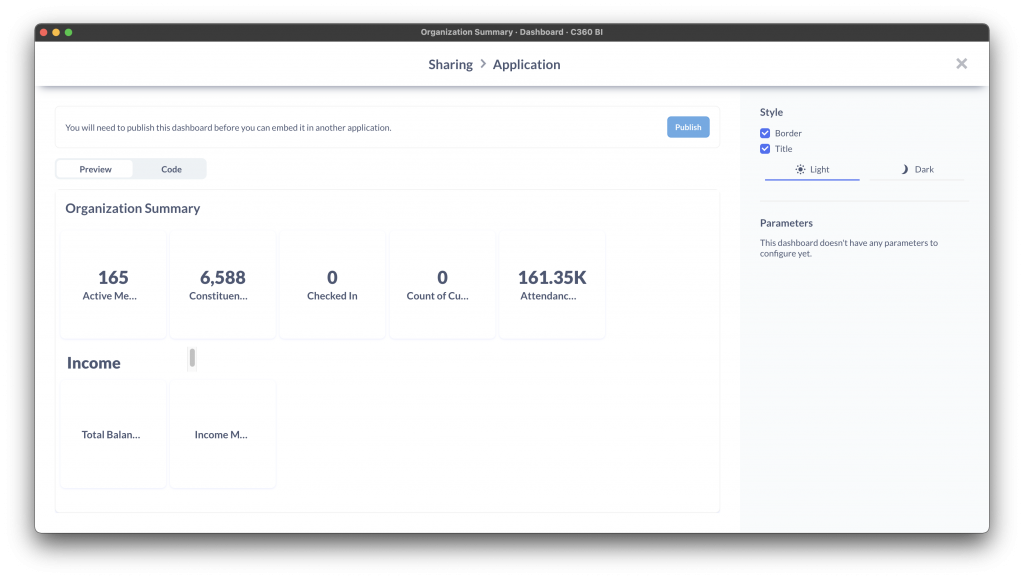The width and height of the screenshot is (1024, 579).
Task: Click the Application breadcrumb label
Action: pyautogui.click(x=526, y=64)
